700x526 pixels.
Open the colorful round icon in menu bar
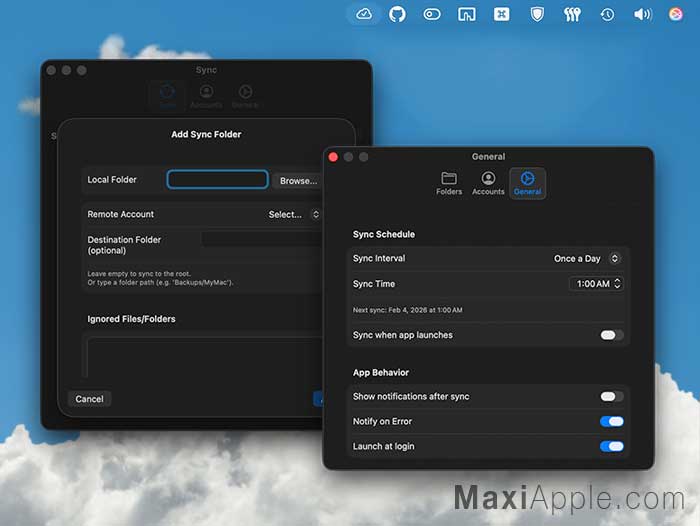coord(675,14)
